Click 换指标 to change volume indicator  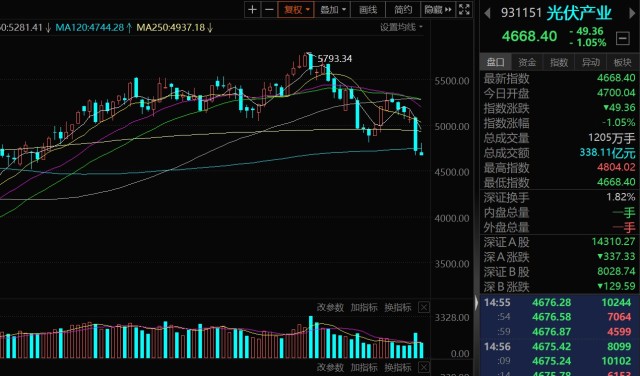tap(398, 307)
